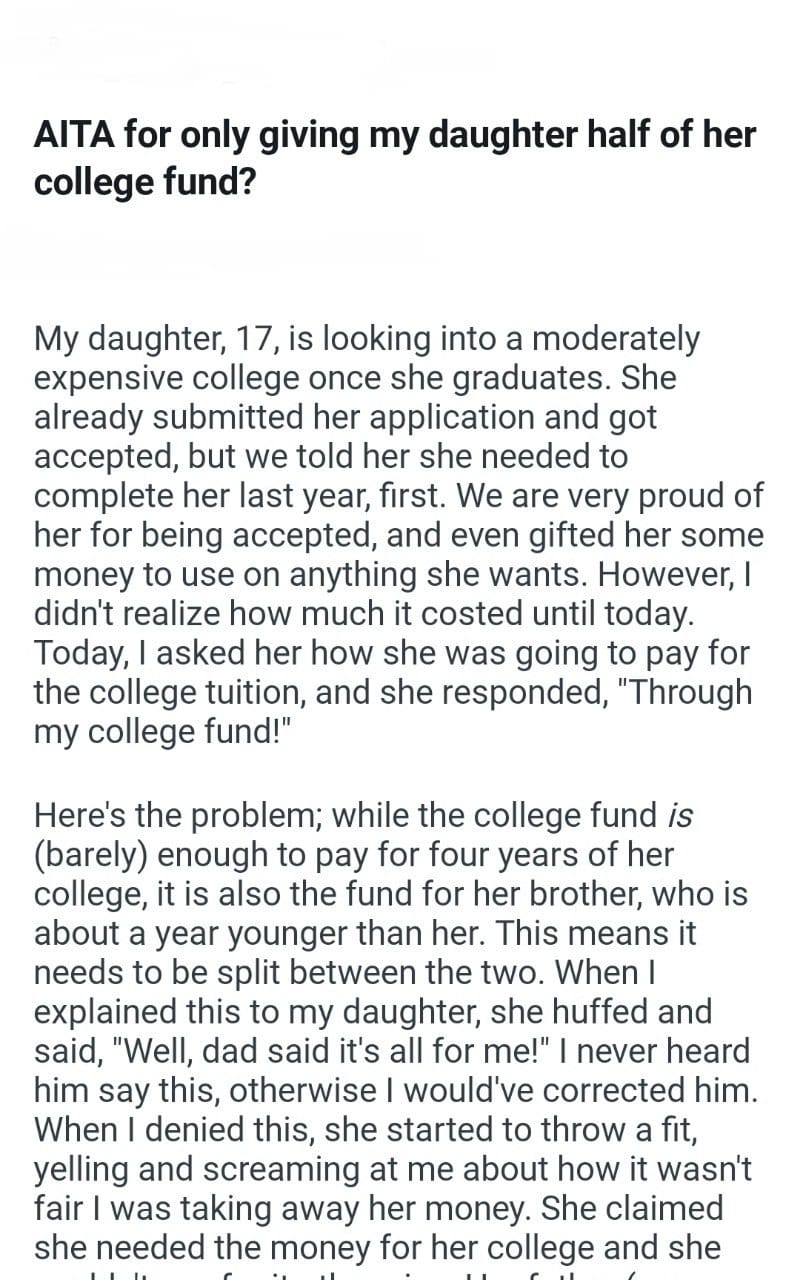Click the word AITA in the title
This screenshot has height=1280, width=800.
tap(73, 134)
